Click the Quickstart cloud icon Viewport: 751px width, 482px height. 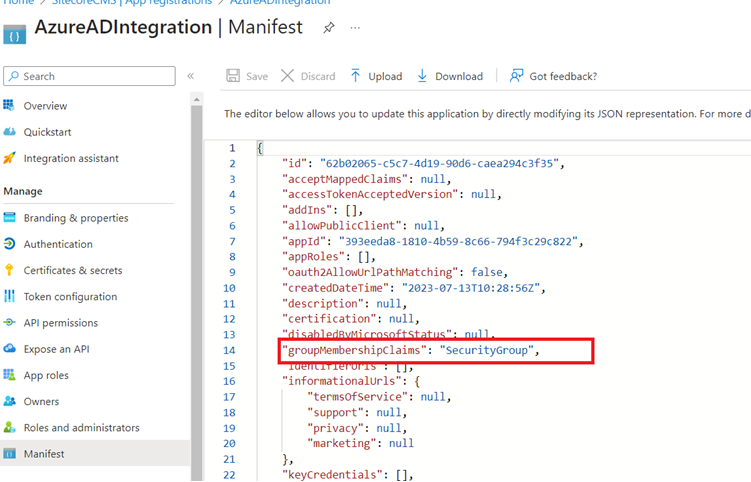9,131
